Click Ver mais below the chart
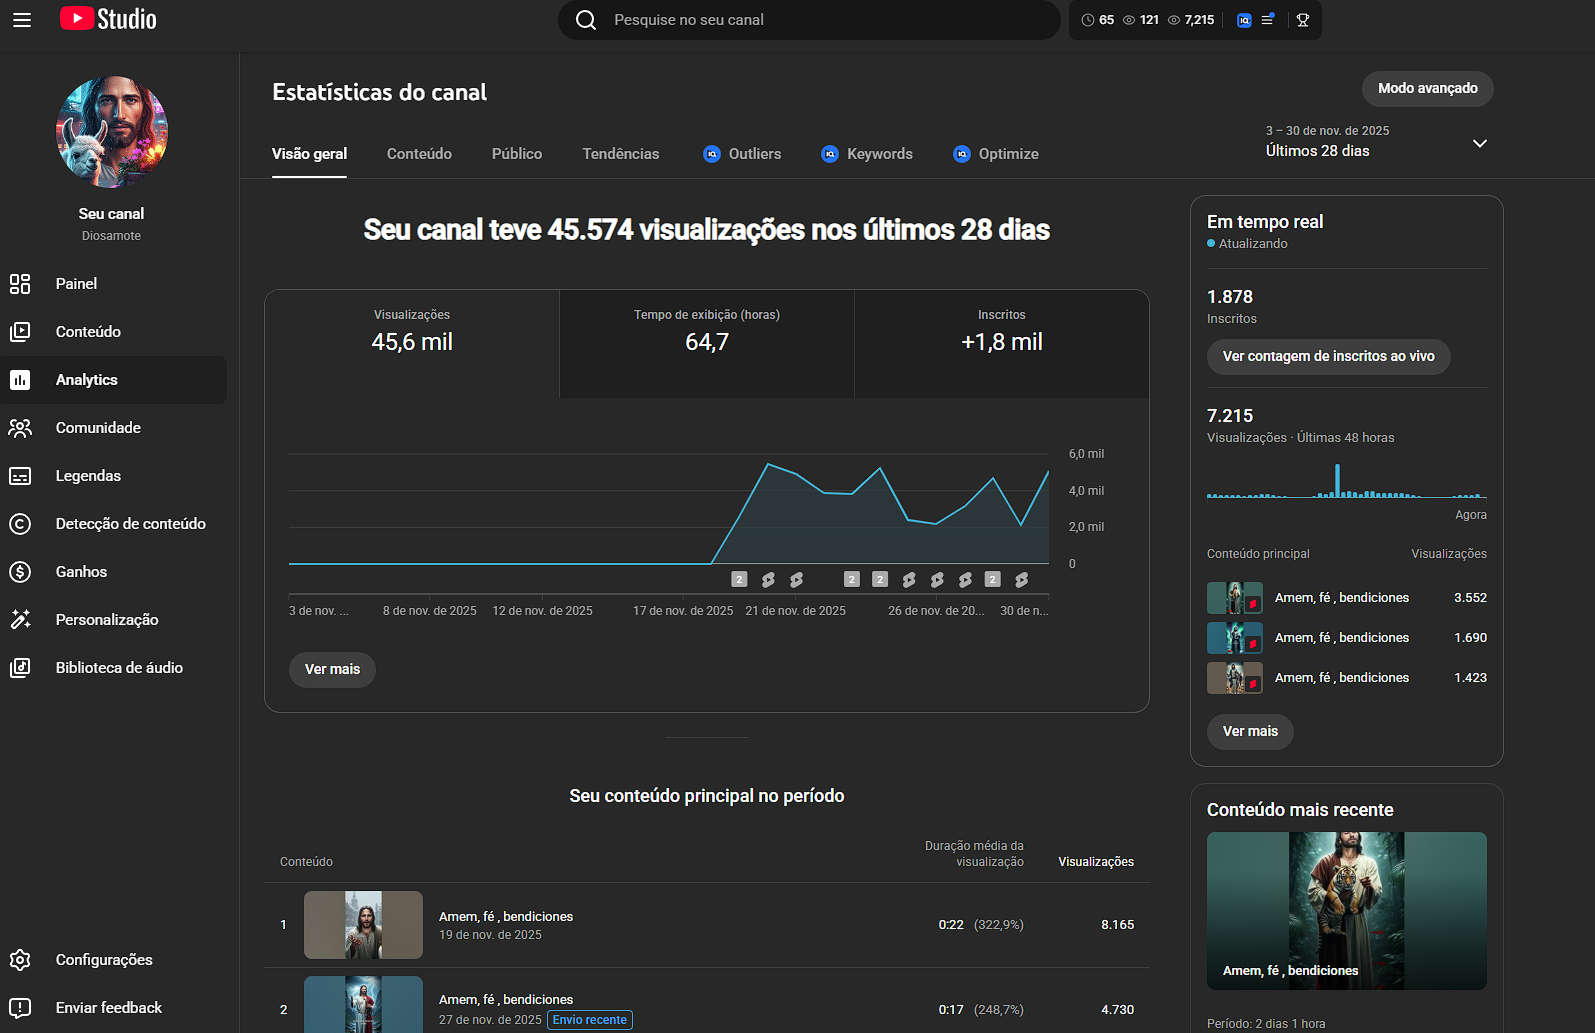 [332, 670]
